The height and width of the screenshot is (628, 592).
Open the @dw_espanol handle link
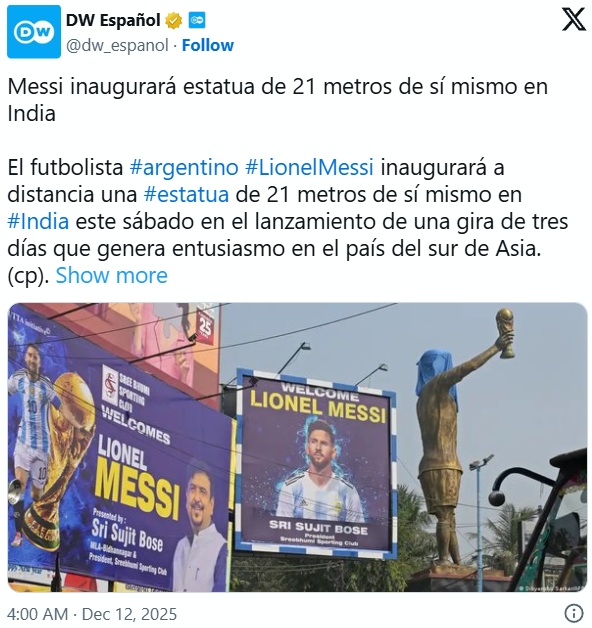tap(117, 46)
